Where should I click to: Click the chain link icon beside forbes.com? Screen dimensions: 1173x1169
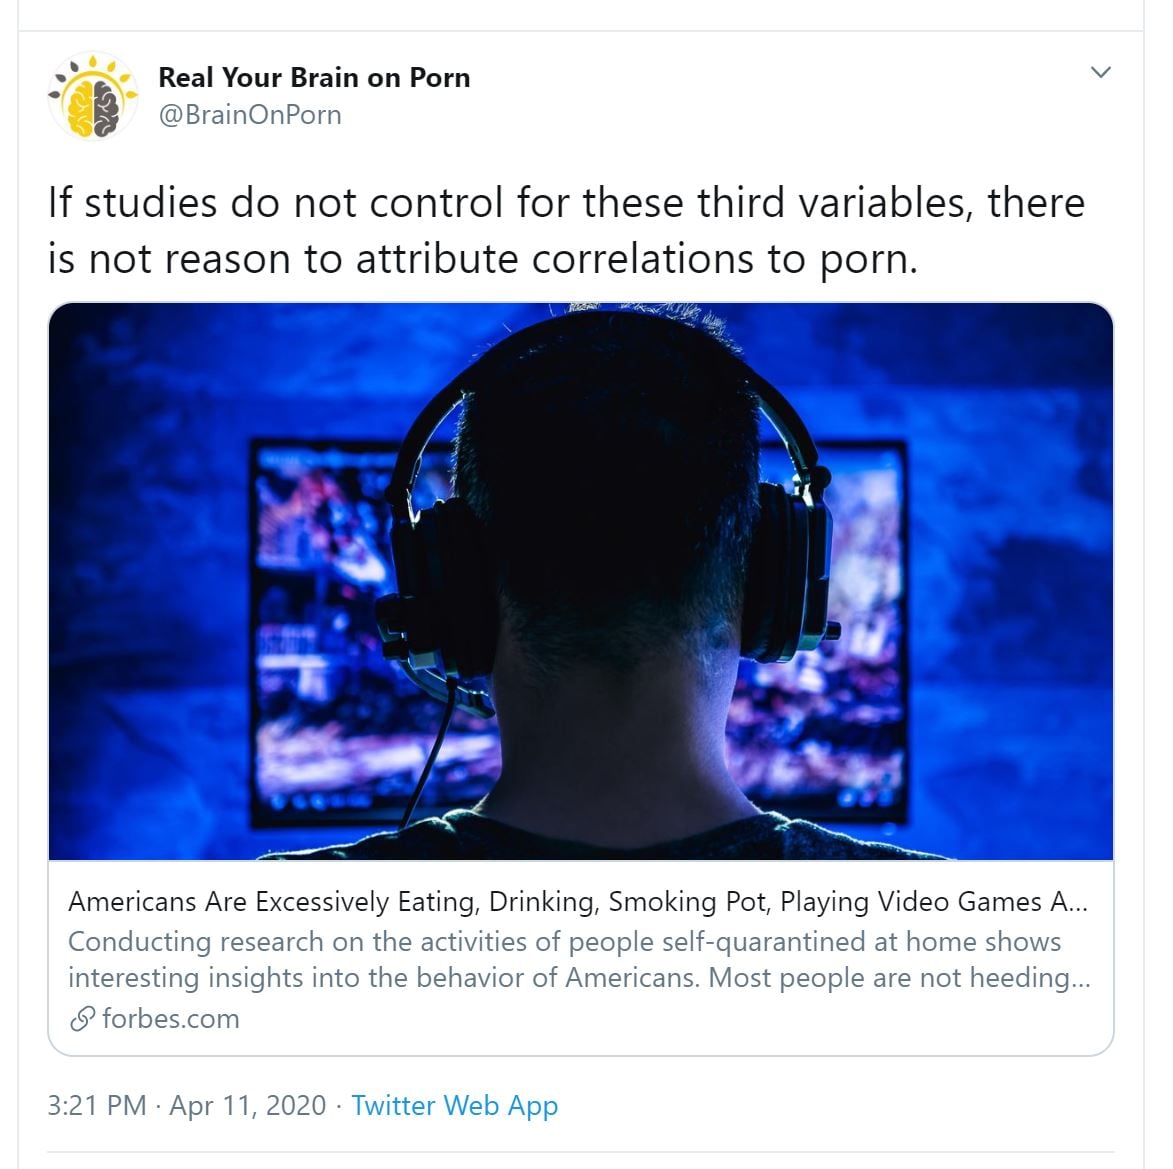coord(82,1019)
